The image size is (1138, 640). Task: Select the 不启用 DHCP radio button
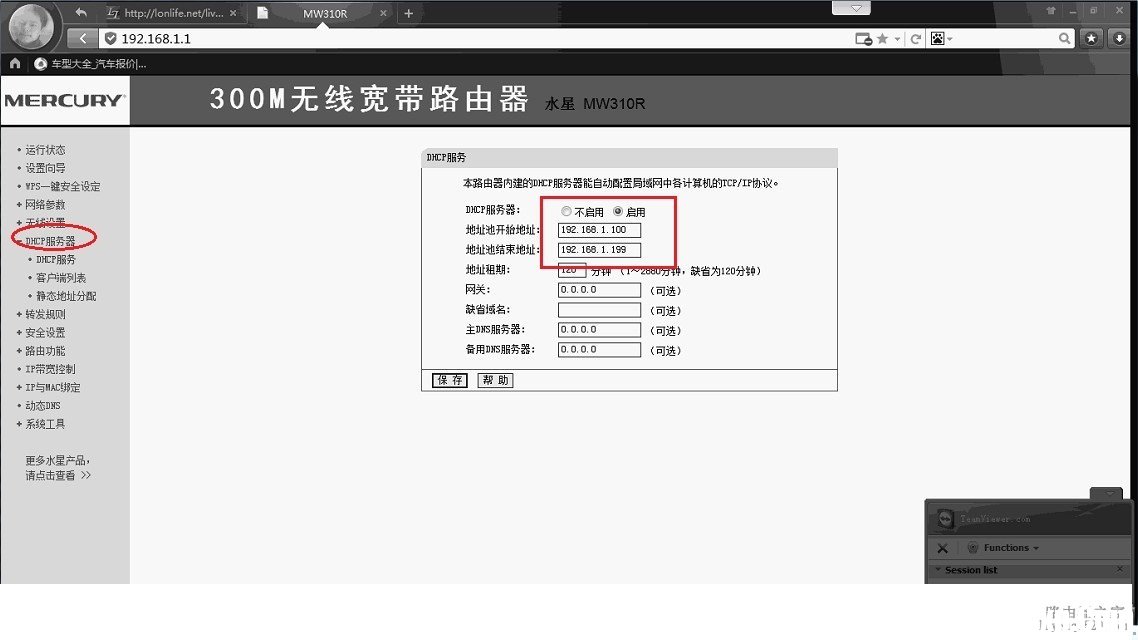coord(566,211)
